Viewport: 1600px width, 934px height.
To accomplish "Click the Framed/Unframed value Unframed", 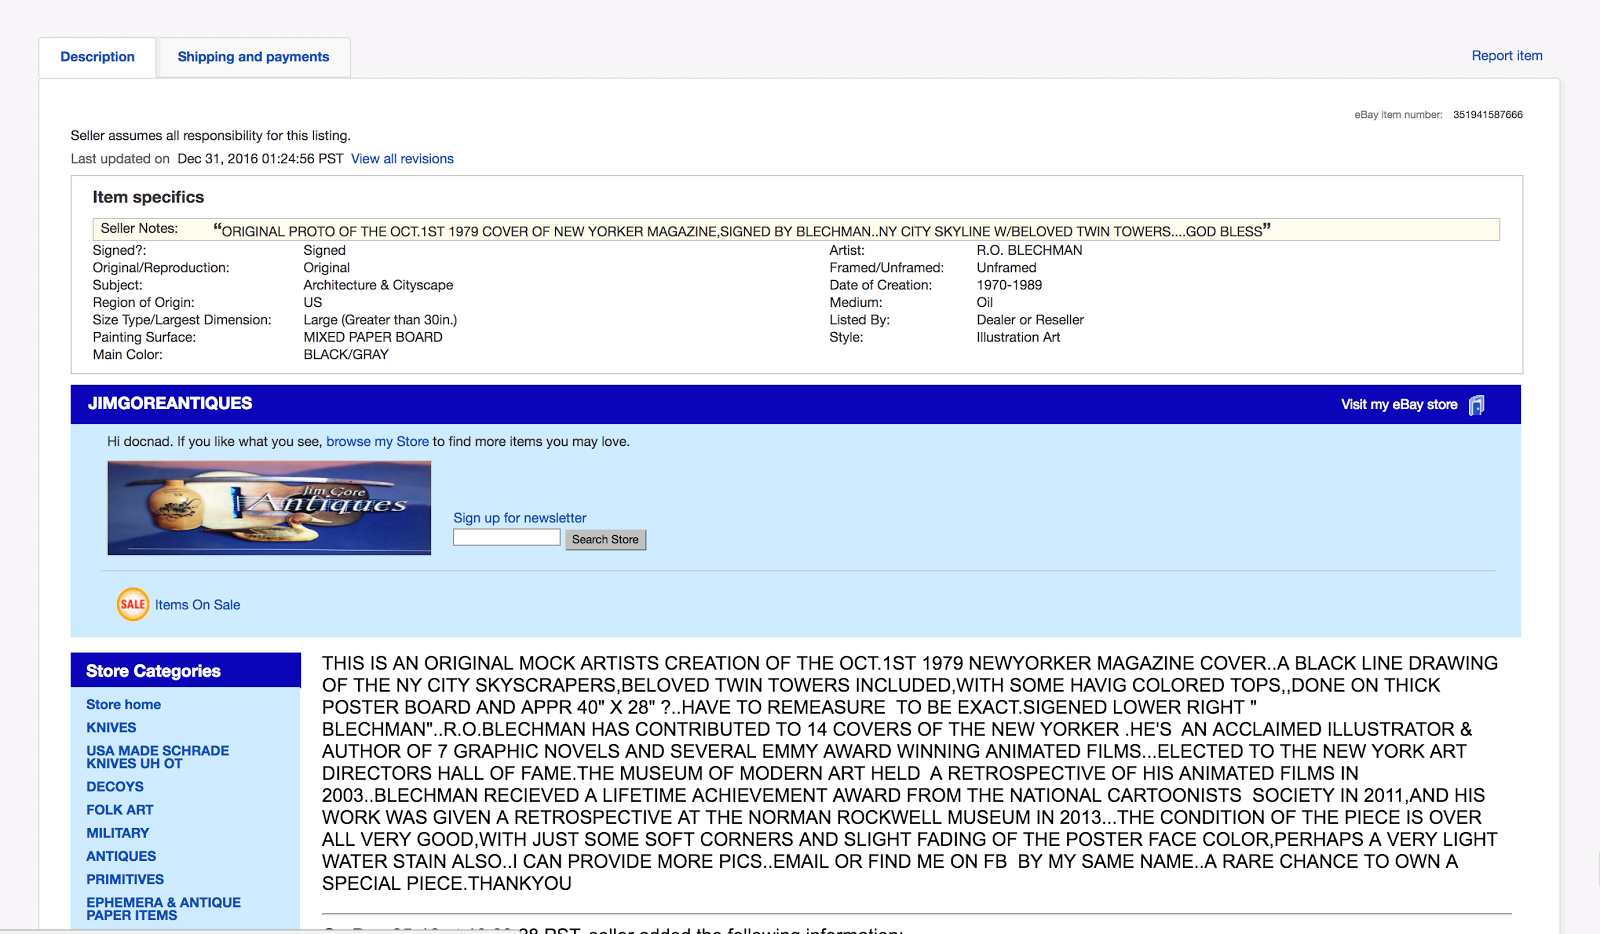I will coord(1006,268).
